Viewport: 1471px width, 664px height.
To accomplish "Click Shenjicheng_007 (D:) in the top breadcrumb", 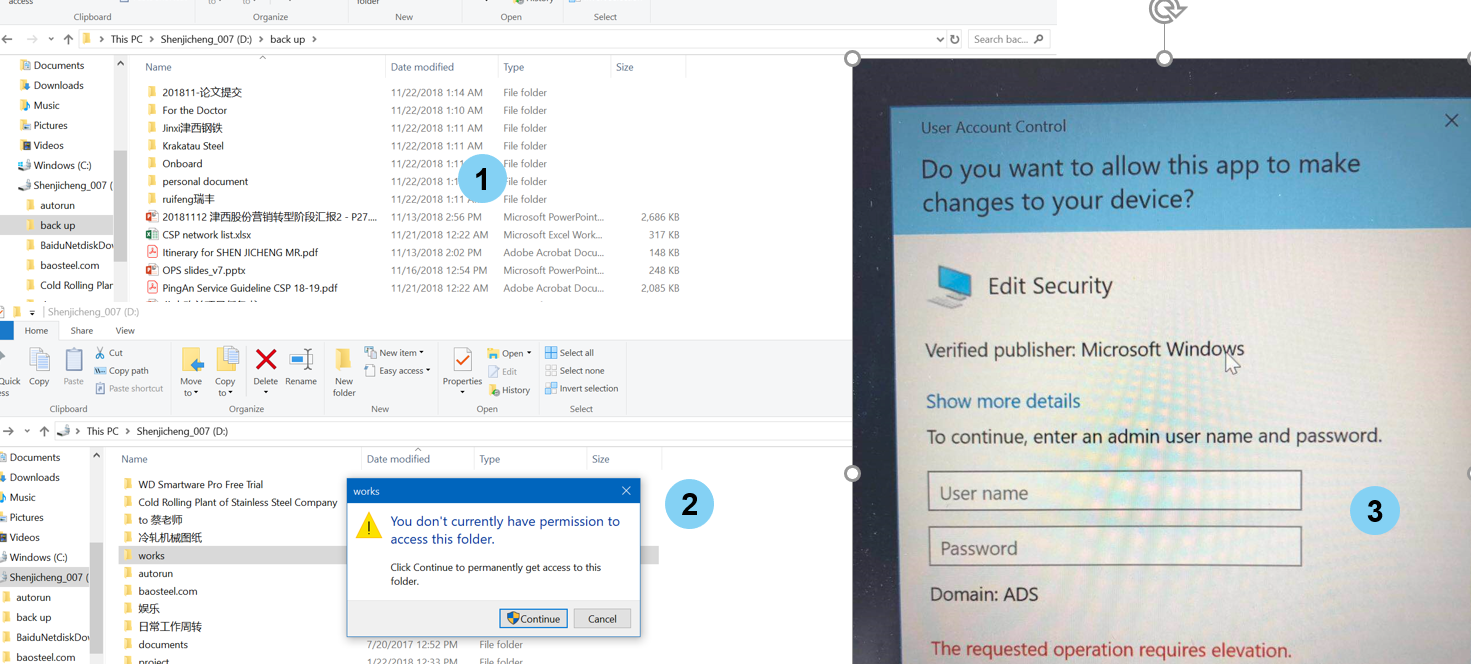I will 208,39.
